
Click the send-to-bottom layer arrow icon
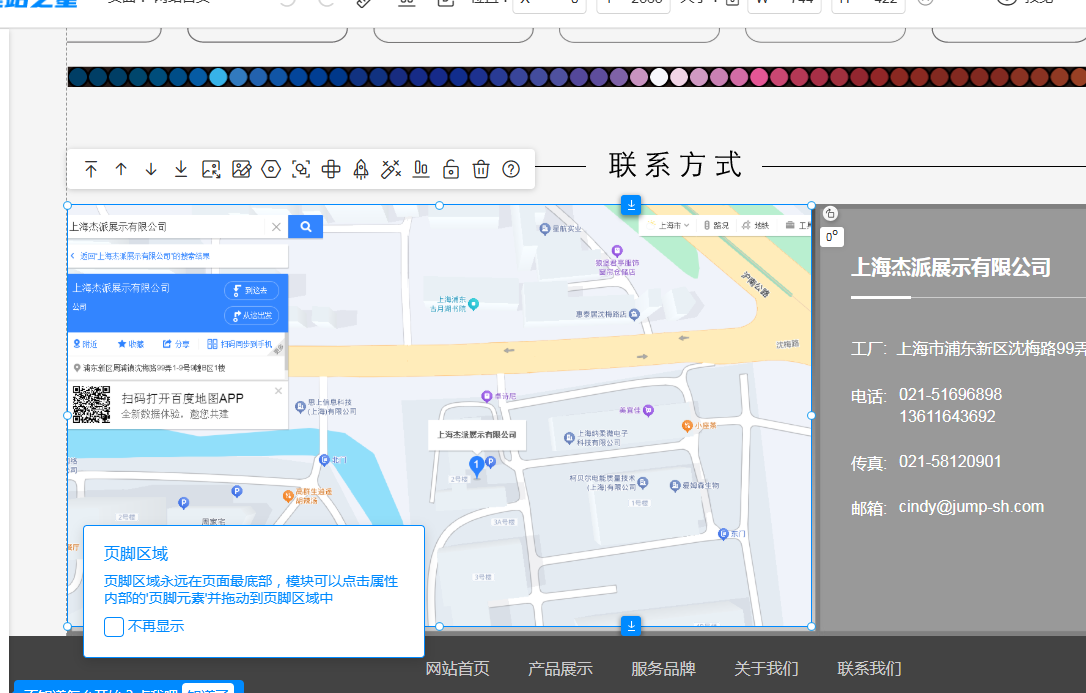pos(181,170)
